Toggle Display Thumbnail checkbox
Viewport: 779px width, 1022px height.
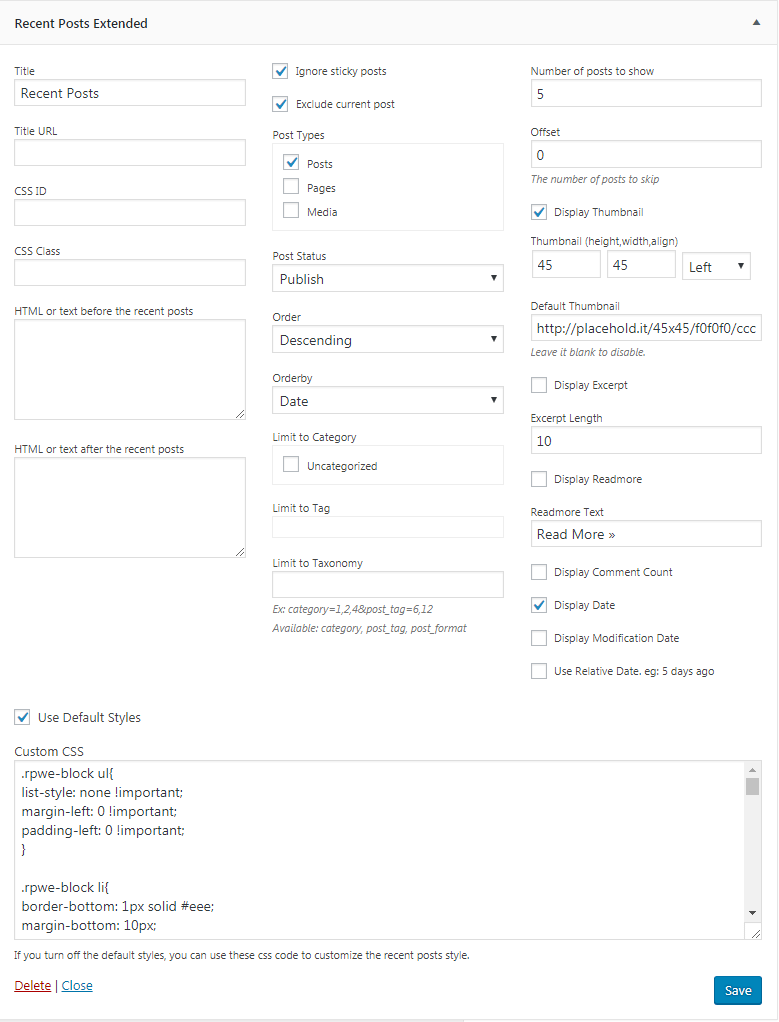coord(539,212)
